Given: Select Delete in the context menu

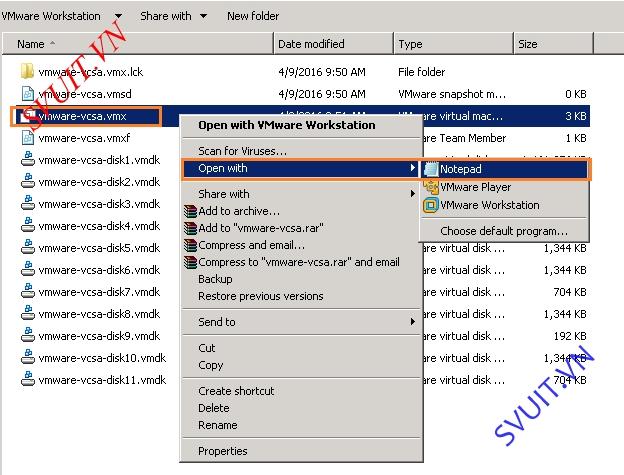Looking at the screenshot, I should (214, 408).
